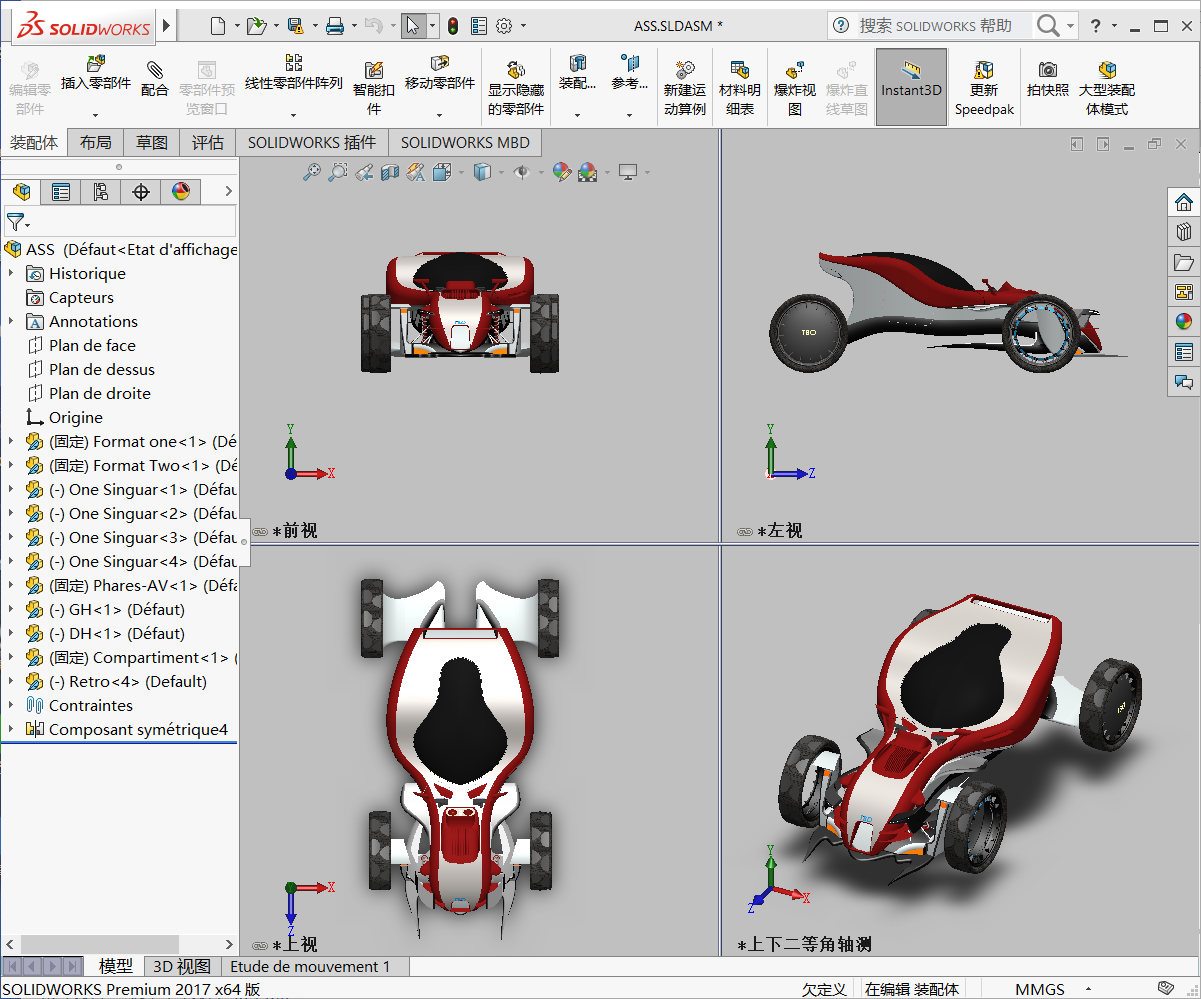Image resolution: width=1201 pixels, height=999 pixels.
Task: Click the Print icon
Action: (335, 26)
